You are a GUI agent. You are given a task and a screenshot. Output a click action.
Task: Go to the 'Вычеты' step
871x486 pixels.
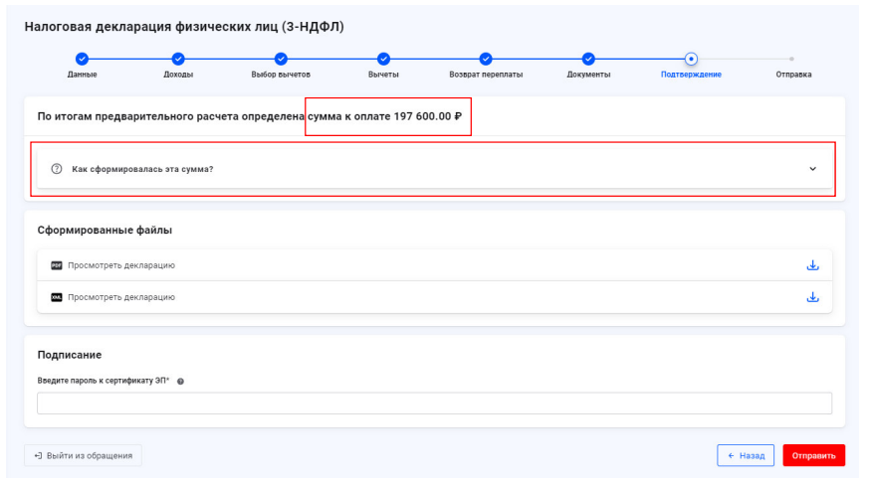(383, 59)
